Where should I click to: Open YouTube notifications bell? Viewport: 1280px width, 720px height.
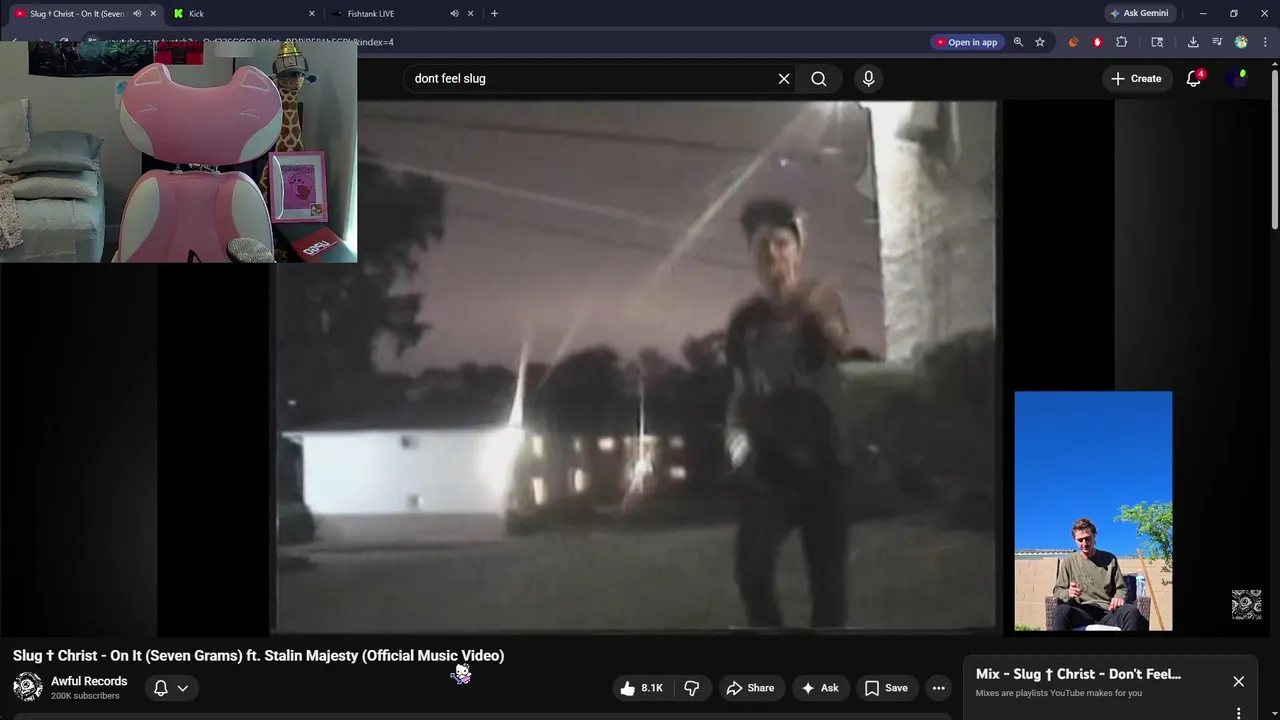1193,78
